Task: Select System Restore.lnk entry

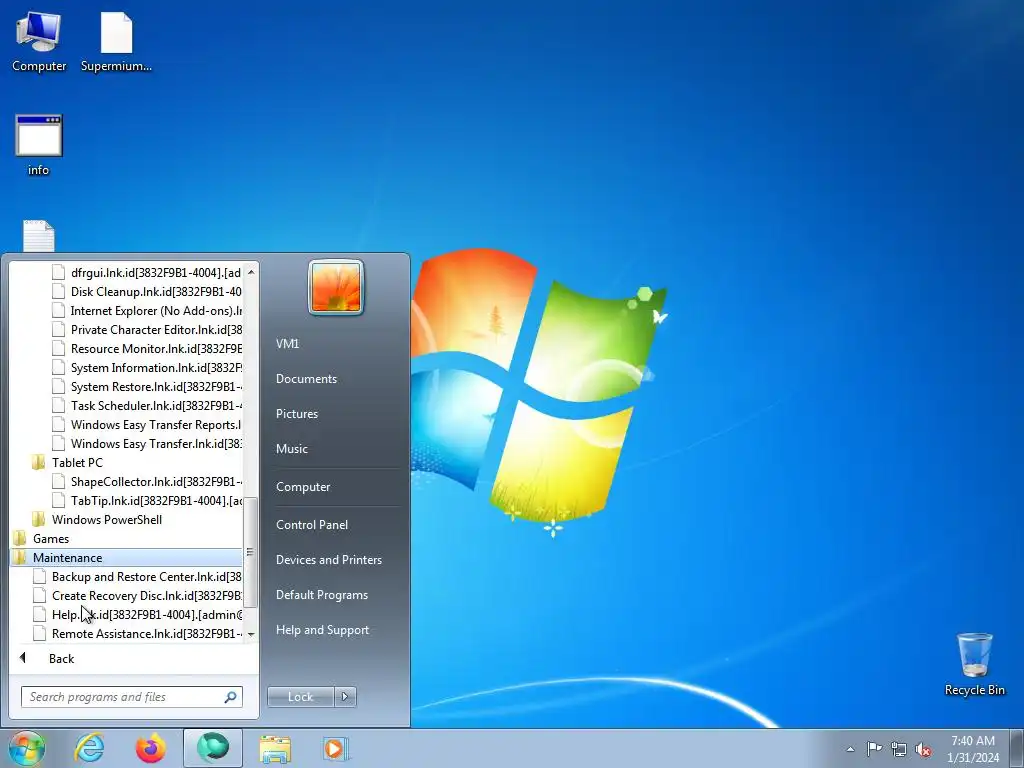Action: (146, 387)
